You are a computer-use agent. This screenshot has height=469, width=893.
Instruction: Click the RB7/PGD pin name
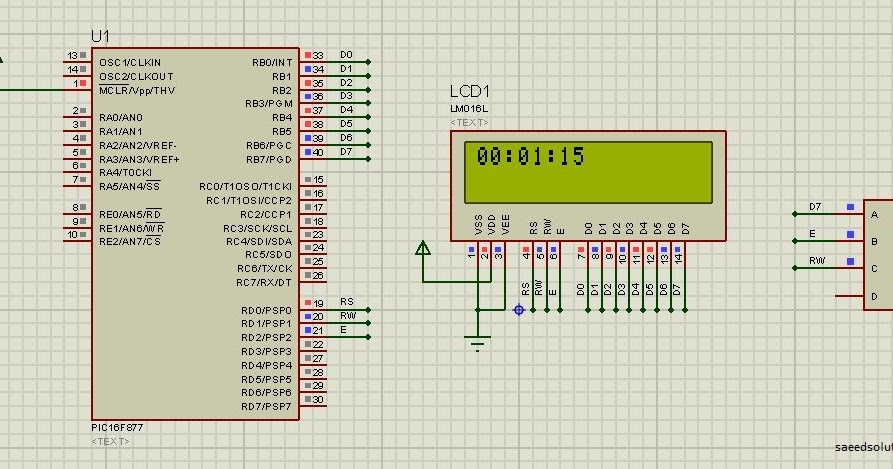pos(268,159)
